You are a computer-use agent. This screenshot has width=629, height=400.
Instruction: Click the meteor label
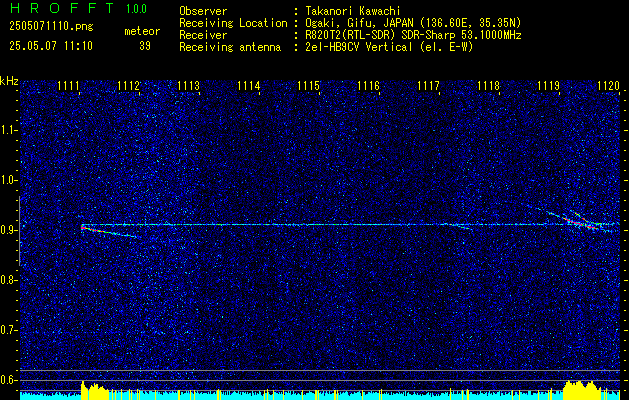[x=142, y=31]
